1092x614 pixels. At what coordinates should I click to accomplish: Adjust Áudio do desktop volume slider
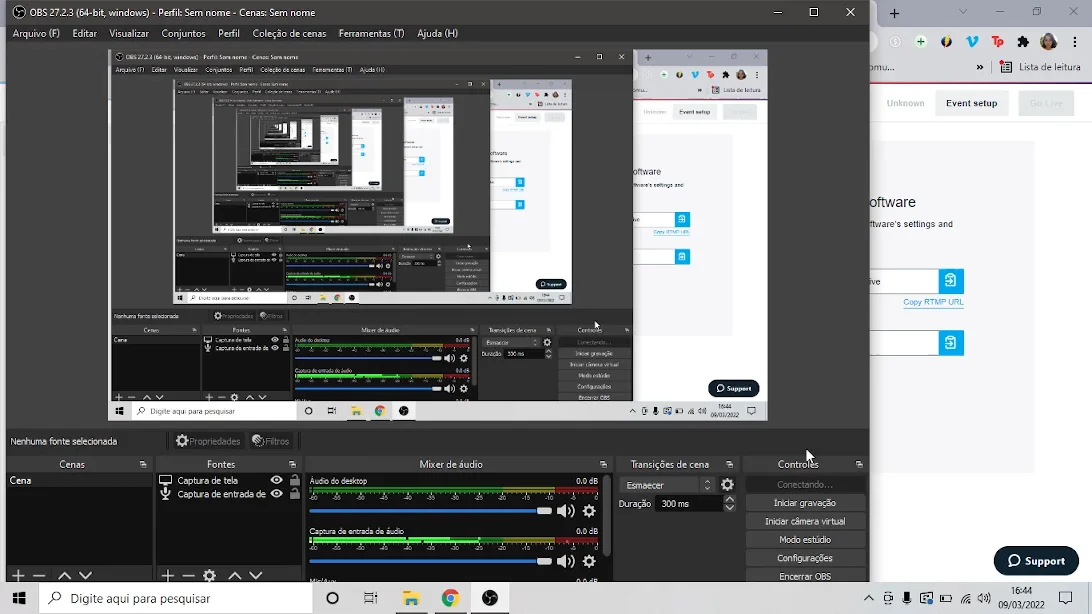pyautogui.click(x=430, y=511)
